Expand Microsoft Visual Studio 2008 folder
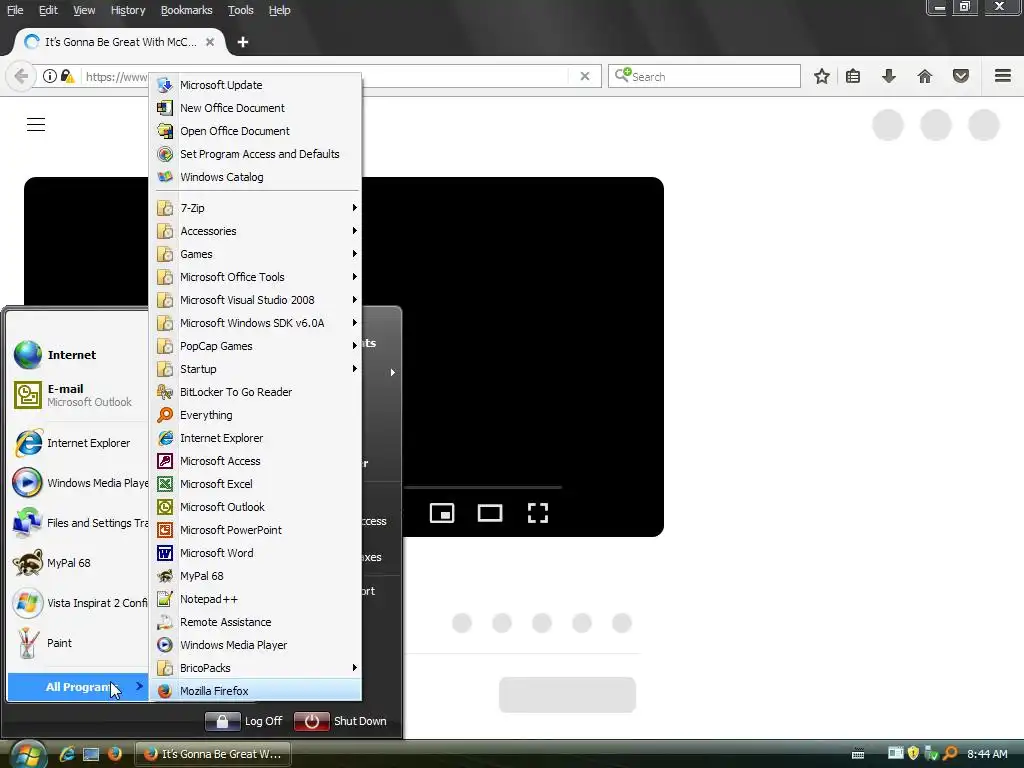1024x768 pixels. click(x=255, y=300)
